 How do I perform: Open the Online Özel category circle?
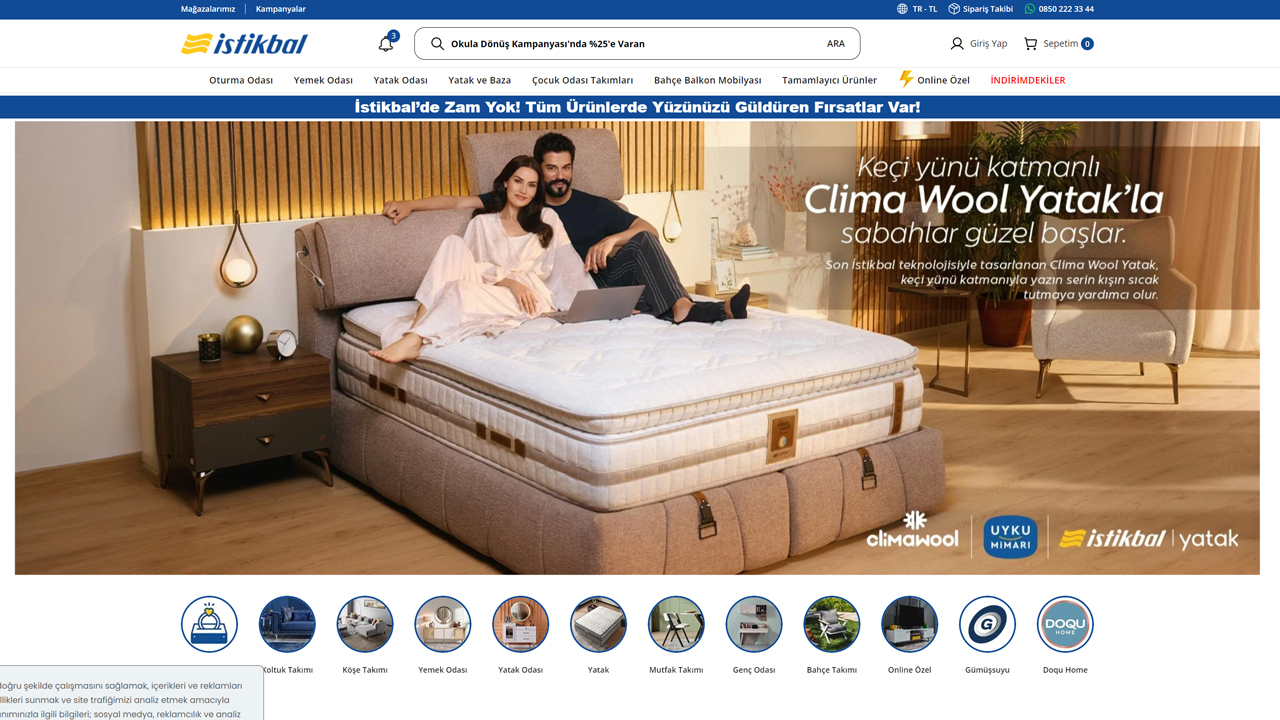click(x=910, y=624)
